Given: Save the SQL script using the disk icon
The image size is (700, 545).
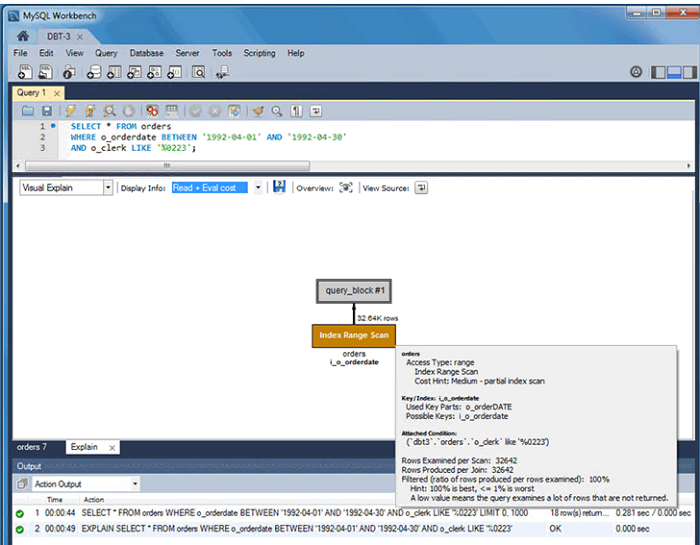Looking at the screenshot, I should pos(46,111).
